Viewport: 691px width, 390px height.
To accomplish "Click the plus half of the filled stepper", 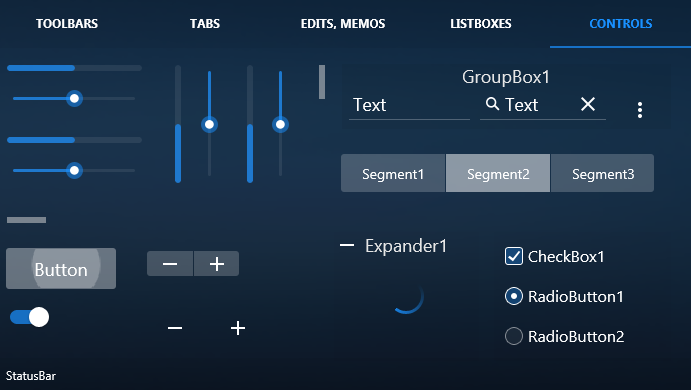I will [217, 264].
